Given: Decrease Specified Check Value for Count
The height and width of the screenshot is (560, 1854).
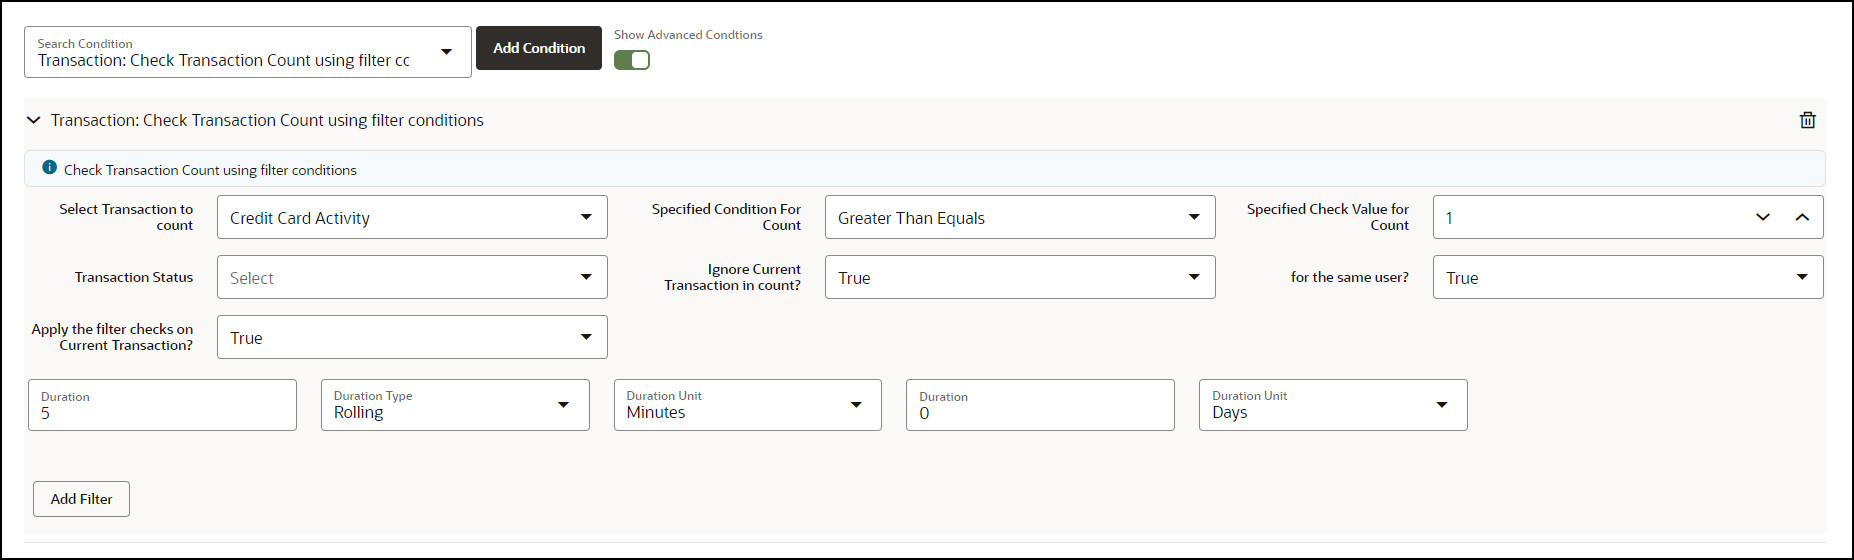Looking at the screenshot, I should 1763,217.
